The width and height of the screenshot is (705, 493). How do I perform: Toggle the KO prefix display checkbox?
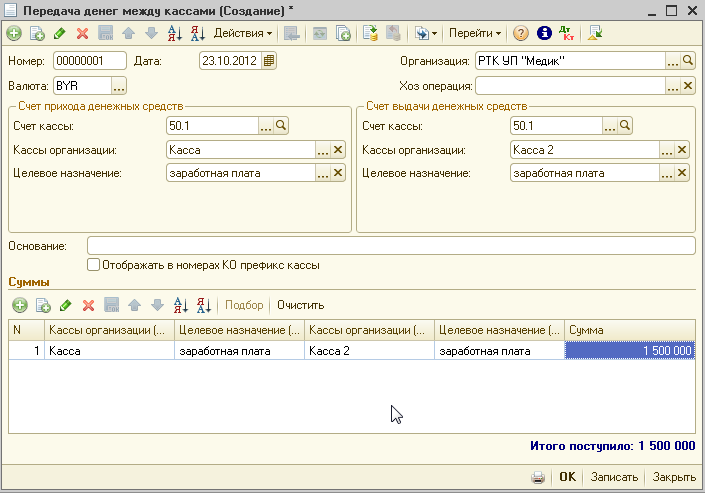click(94, 265)
